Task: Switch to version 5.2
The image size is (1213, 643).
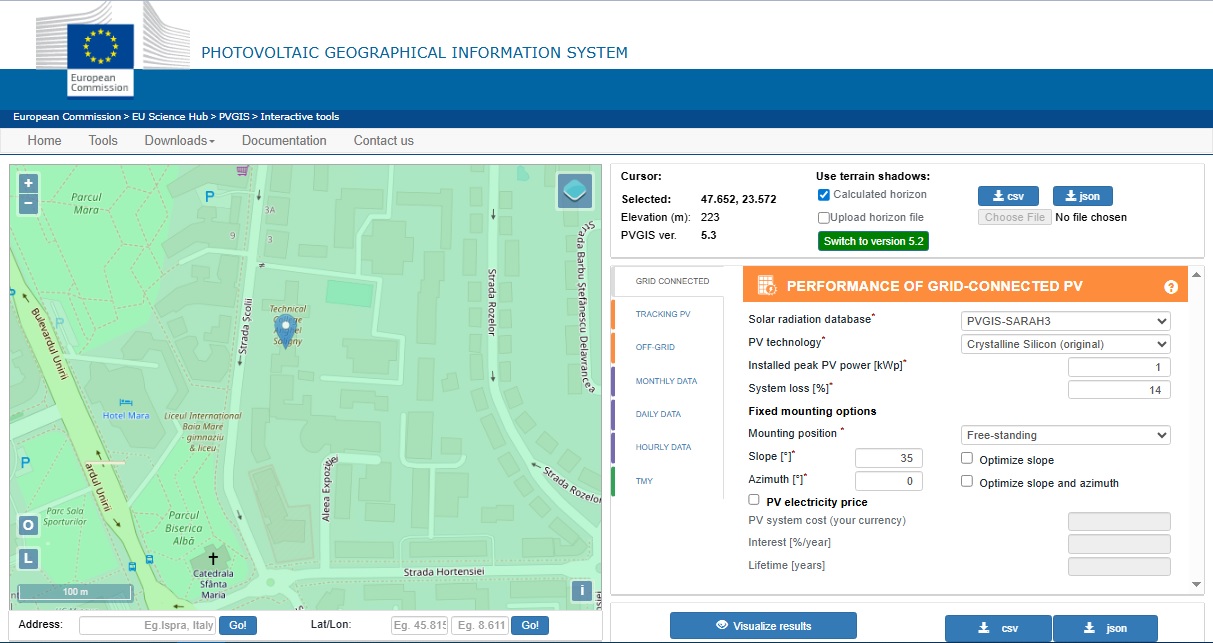Action: 874,241
